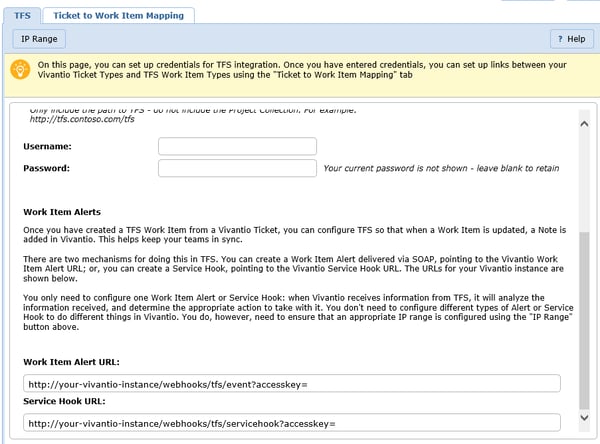Select the Service Hook URL field
600x444 pixels.
click(291, 423)
